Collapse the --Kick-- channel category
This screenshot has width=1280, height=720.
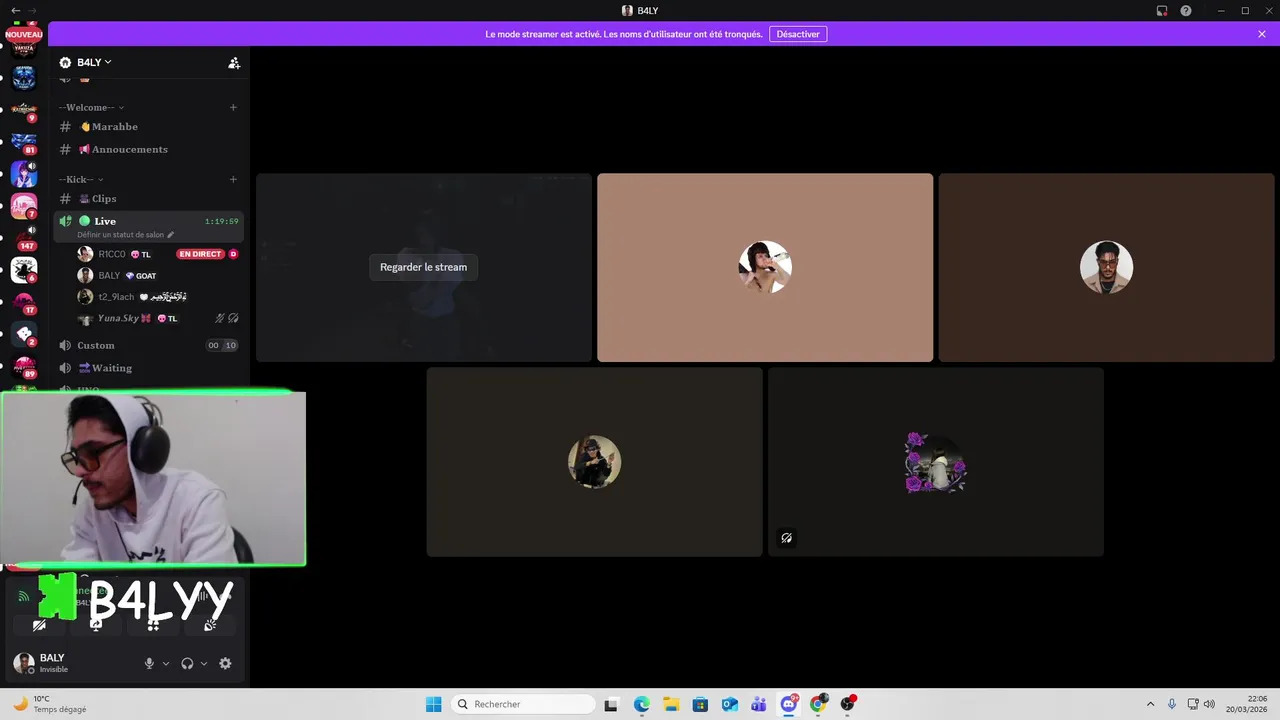(x=81, y=179)
